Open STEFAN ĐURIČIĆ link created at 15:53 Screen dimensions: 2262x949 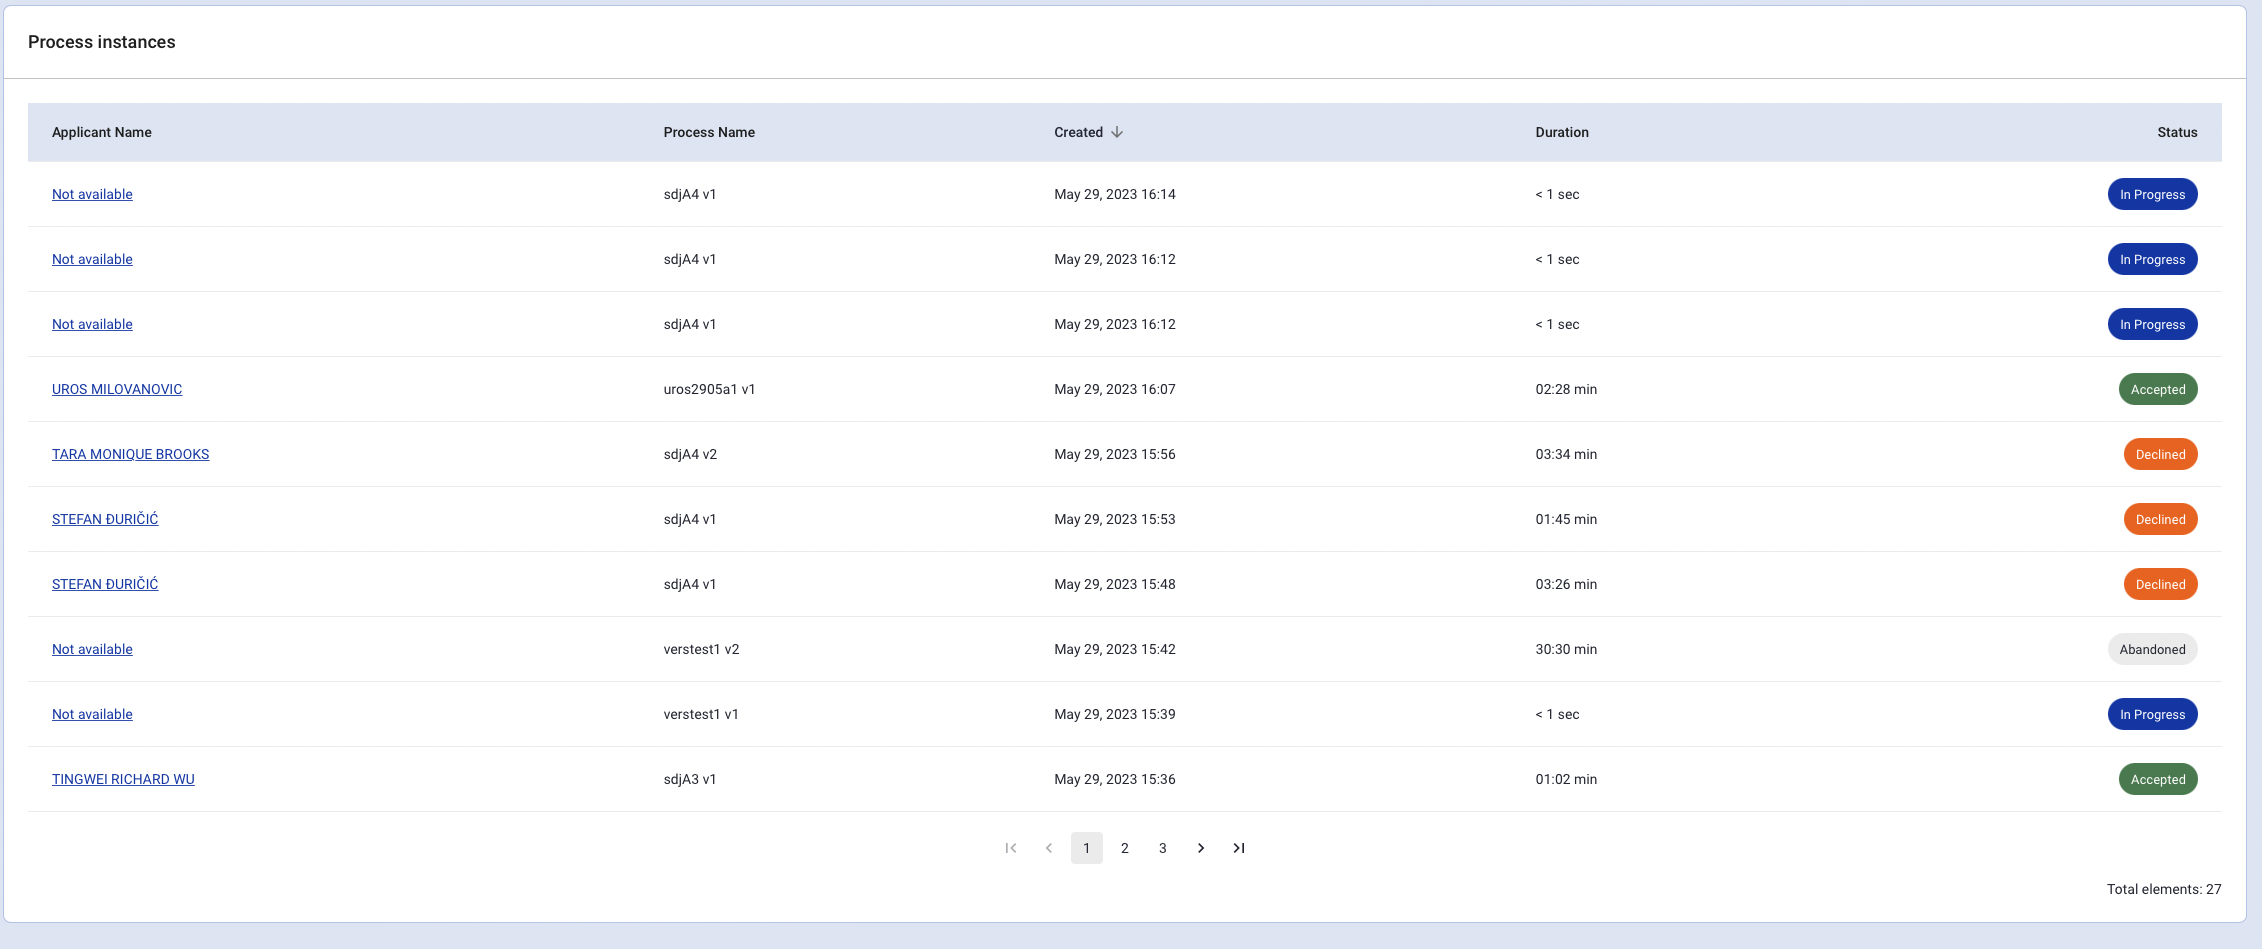coord(105,519)
